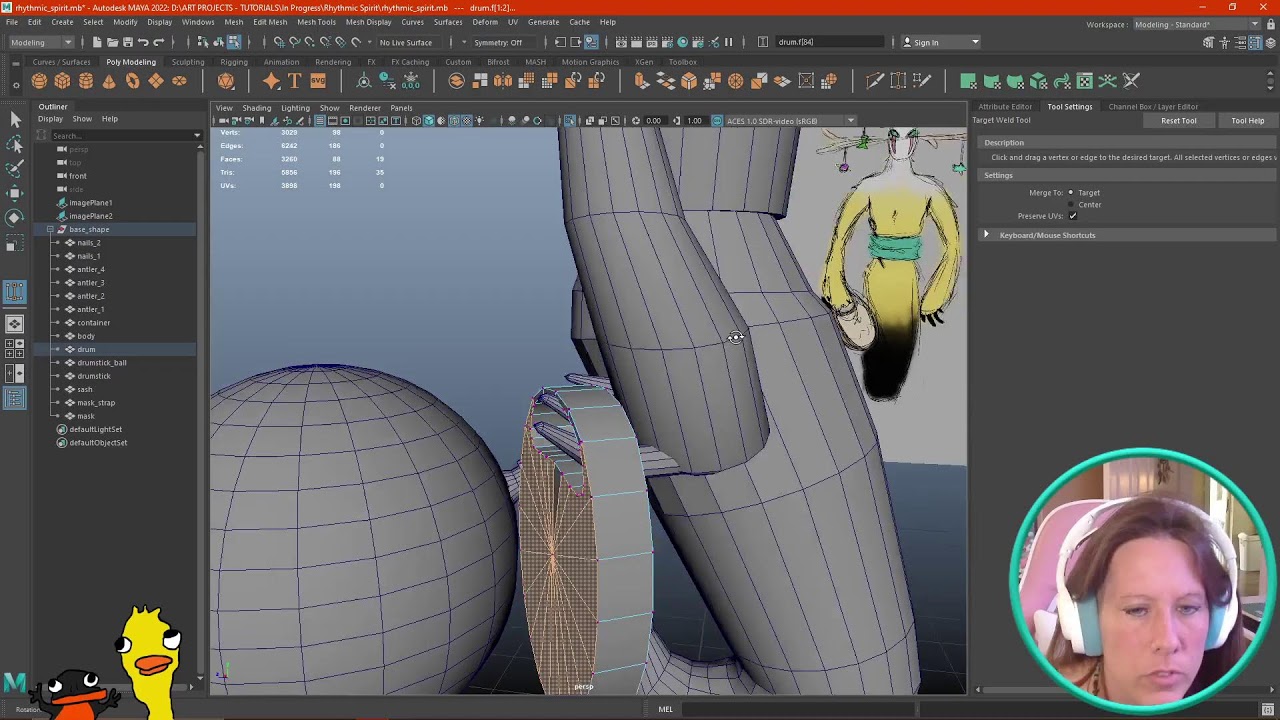Select the mask_strap node in Outliner
The width and height of the screenshot is (1280, 720).
tap(96, 403)
